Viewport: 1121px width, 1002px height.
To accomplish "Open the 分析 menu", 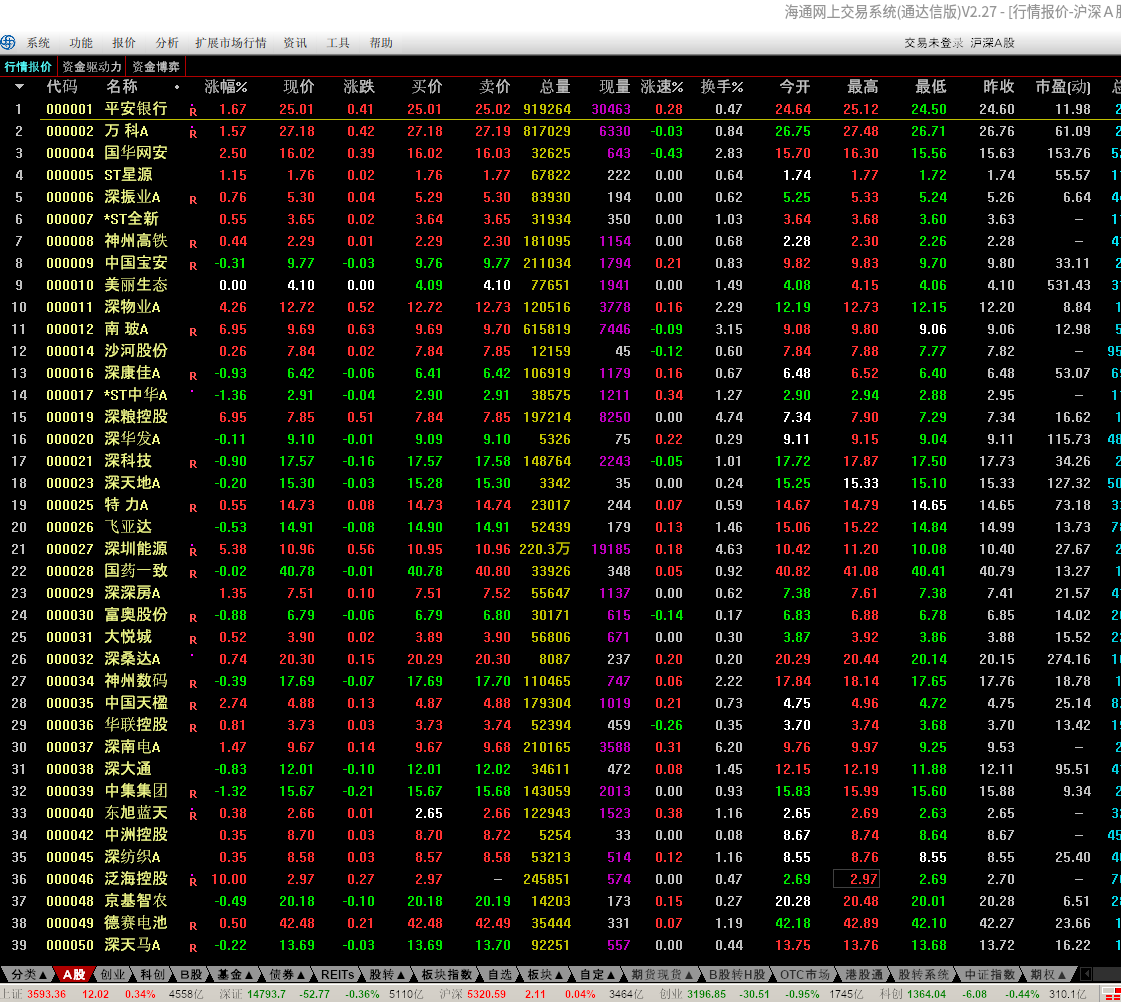I will [167, 43].
